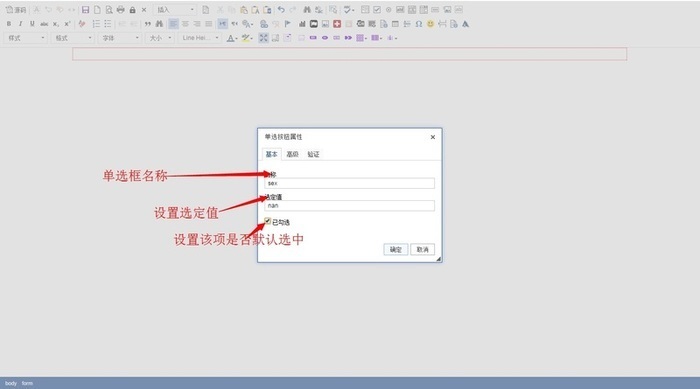This screenshot has height=389, width=700.
Task: Toggle Bold formatting
Action: [x=9, y=24]
